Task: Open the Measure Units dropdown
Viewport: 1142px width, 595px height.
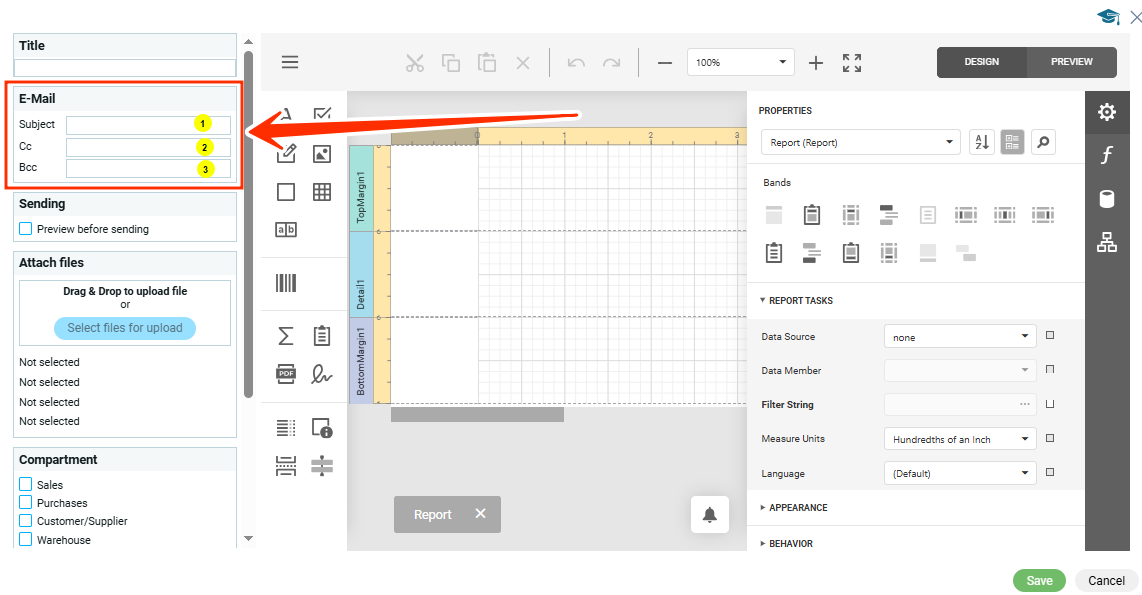Action: coord(960,439)
